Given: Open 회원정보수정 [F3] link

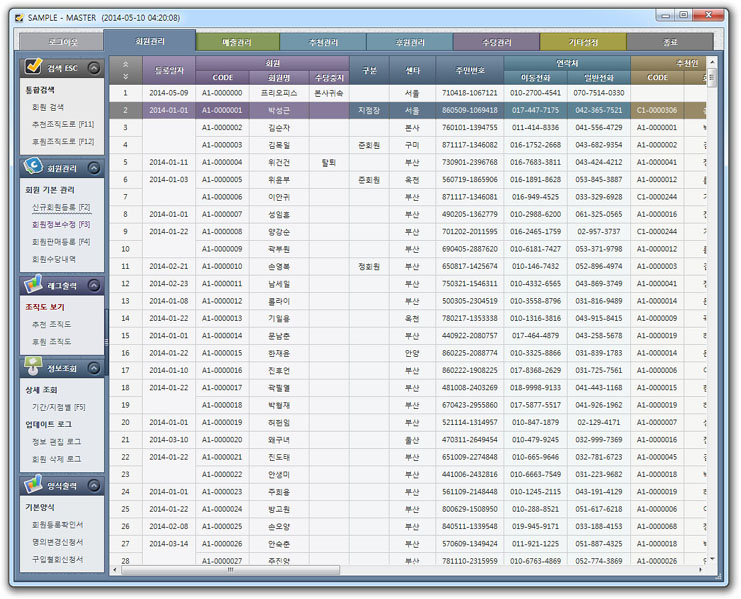Looking at the screenshot, I should coord(61,224).
